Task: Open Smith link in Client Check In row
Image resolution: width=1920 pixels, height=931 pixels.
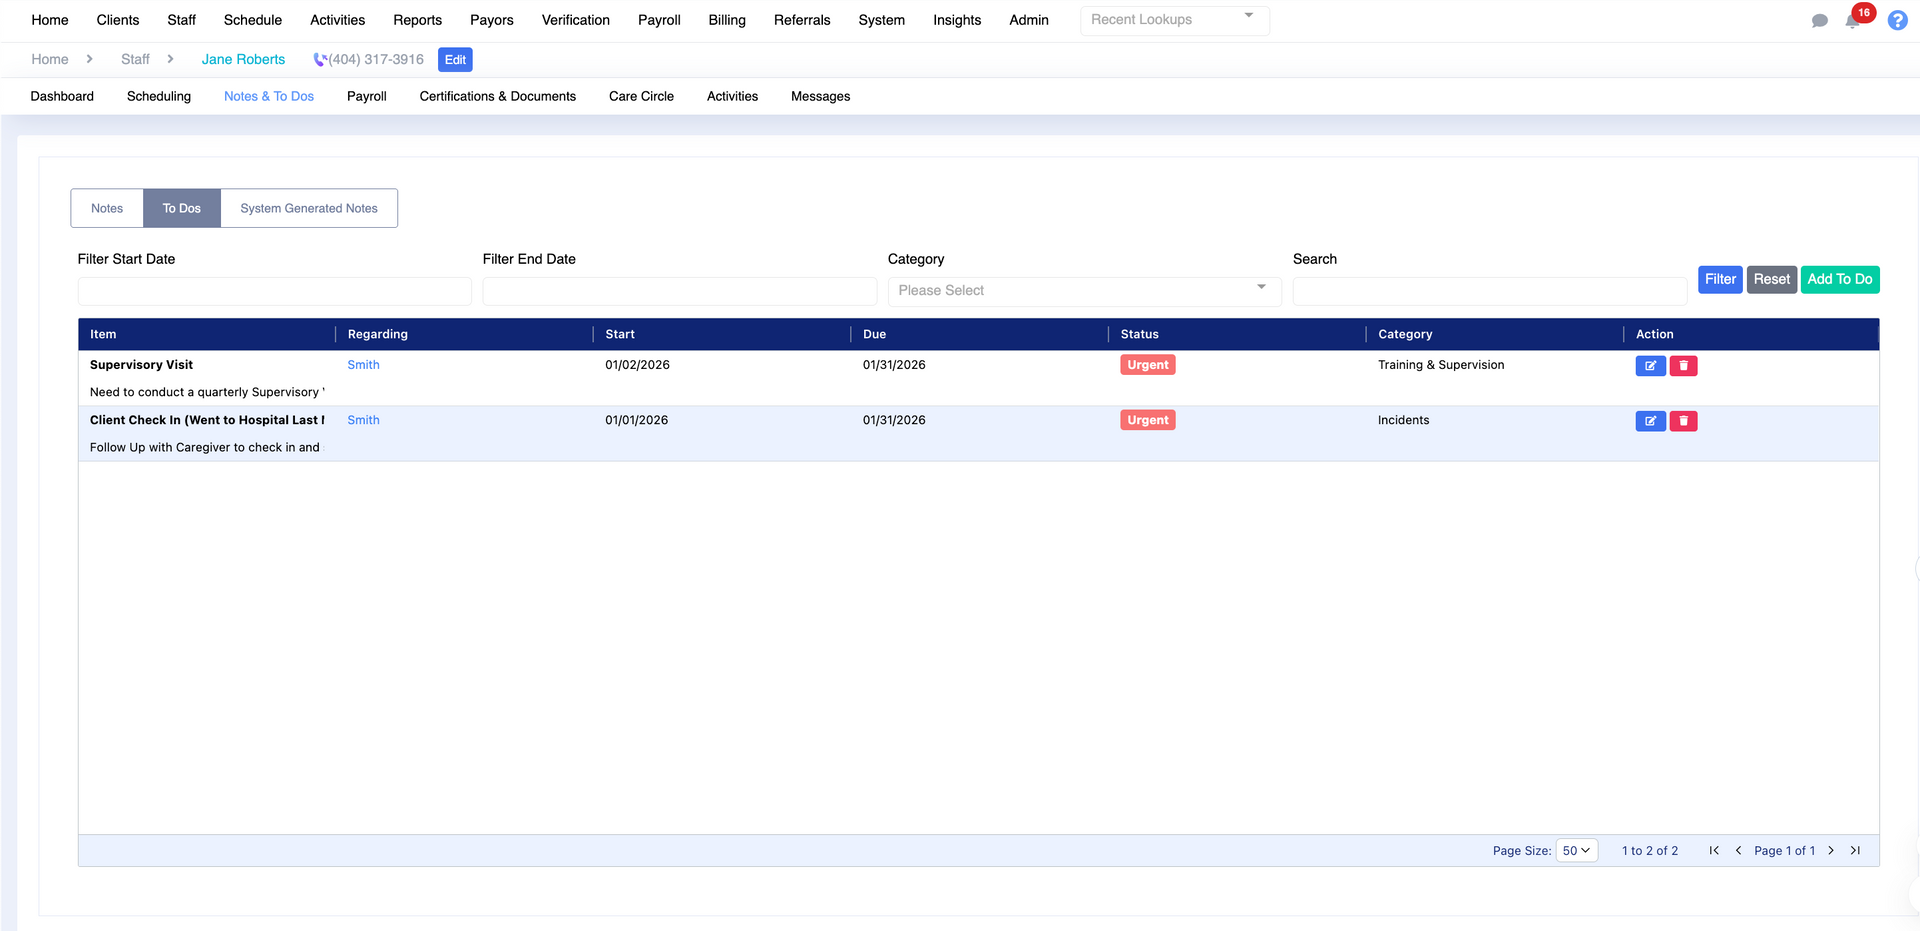Action: click(363, 420)
